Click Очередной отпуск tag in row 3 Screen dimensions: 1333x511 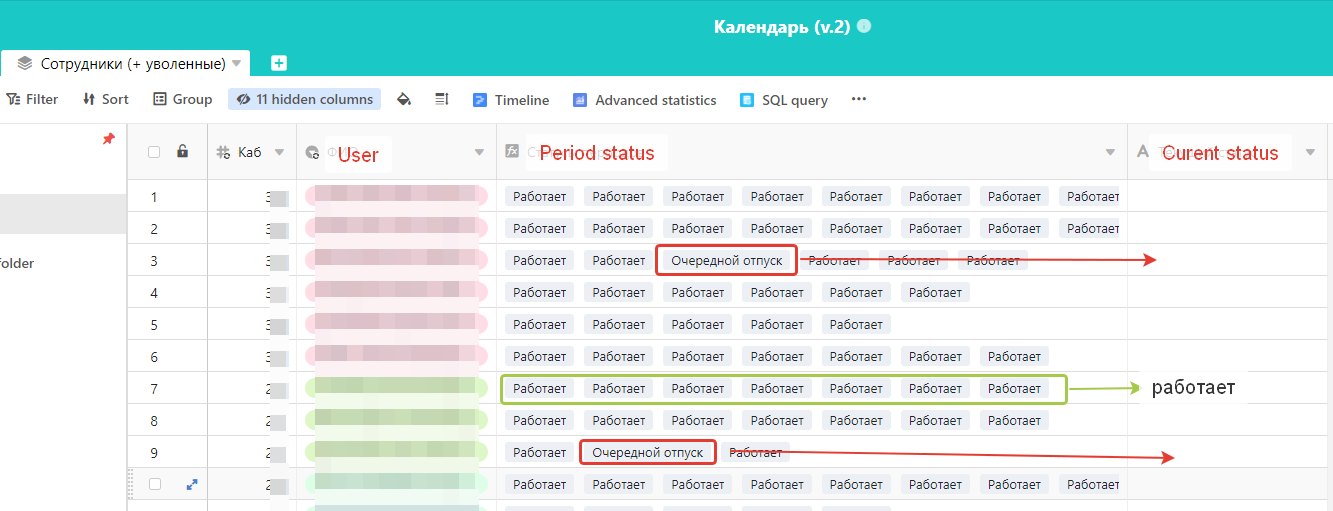pos(726,261)
